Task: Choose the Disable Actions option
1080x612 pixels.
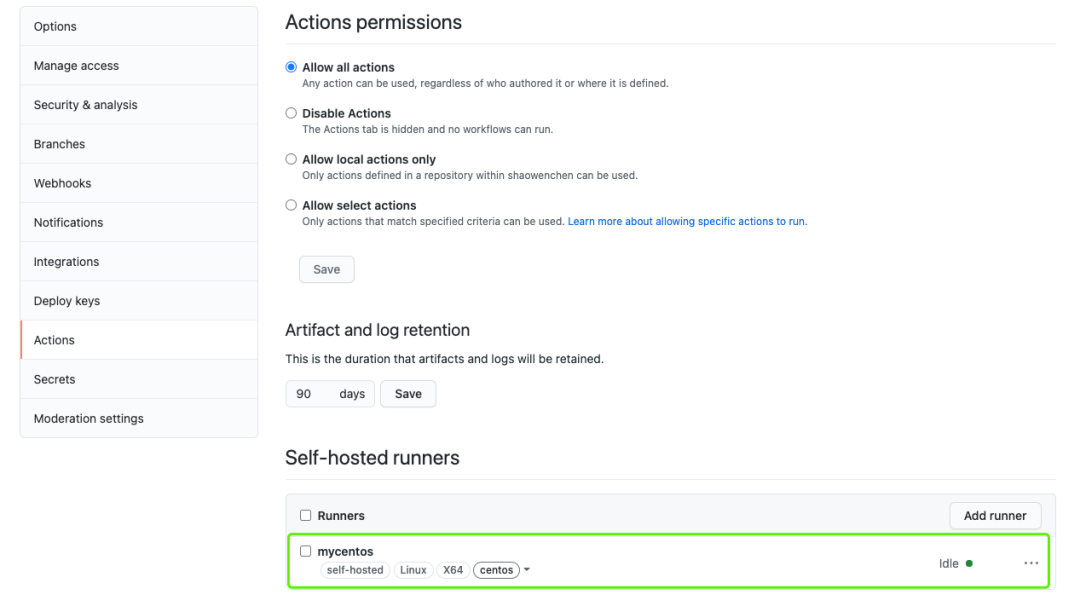Action: [291, 113]
